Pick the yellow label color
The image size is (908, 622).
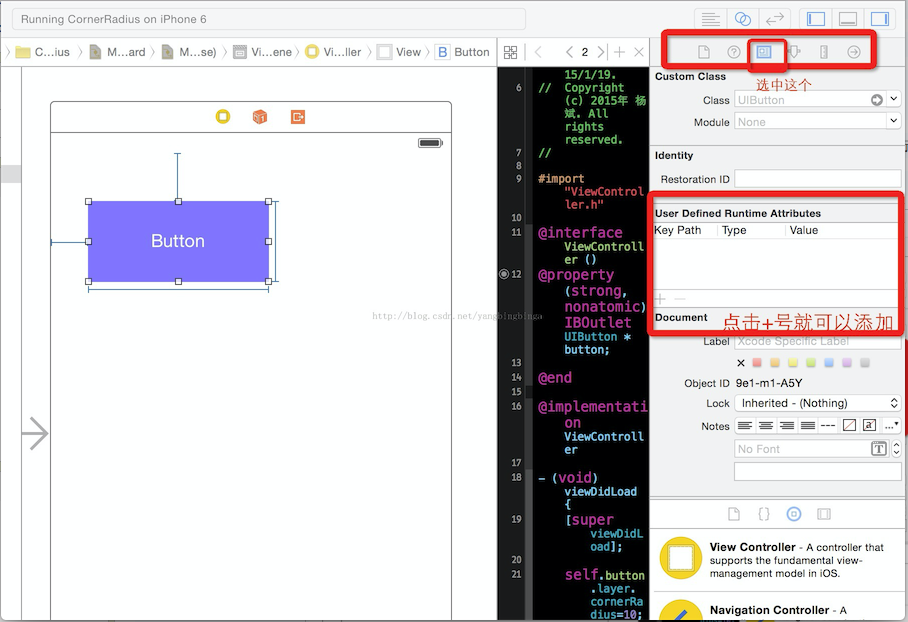[793, 363]
